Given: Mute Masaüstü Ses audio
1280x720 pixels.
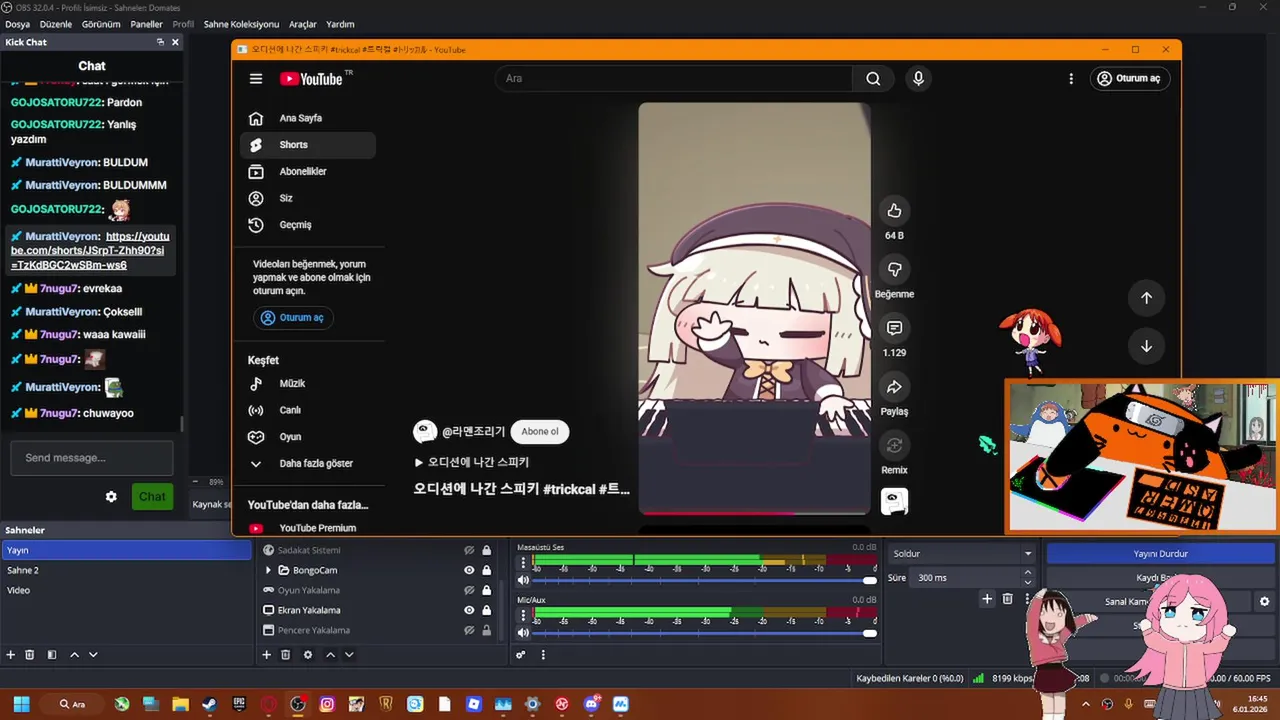Looking at the screenshot, I should click(x=523, y=580).
